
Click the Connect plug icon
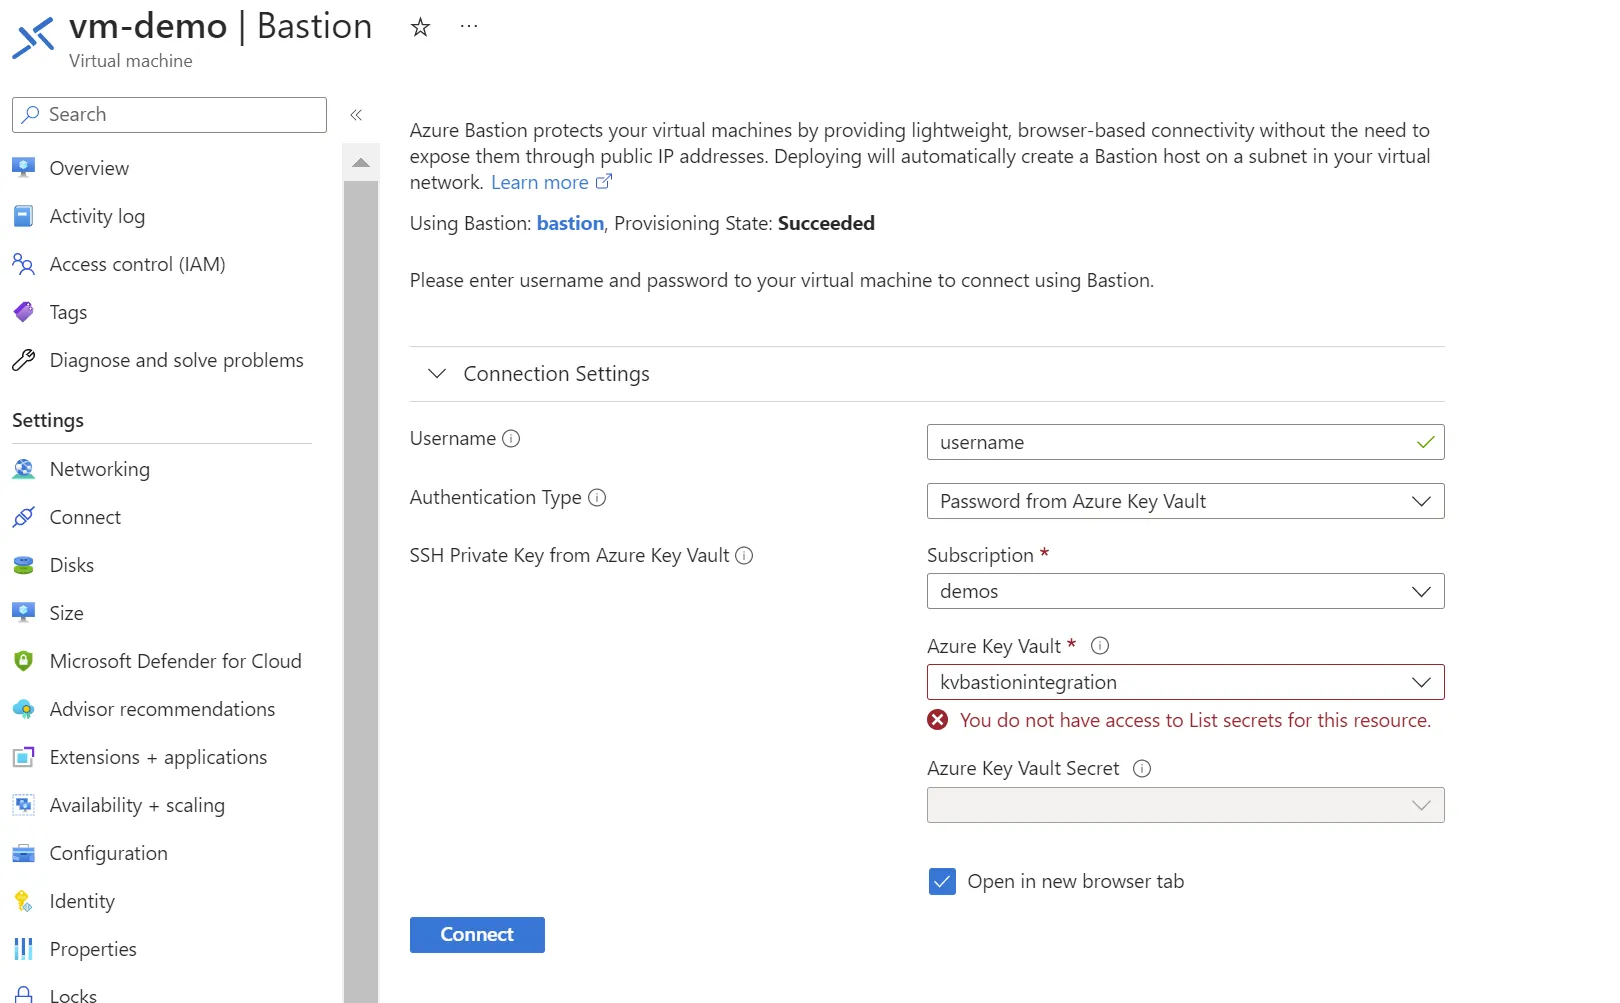(23, 517)
